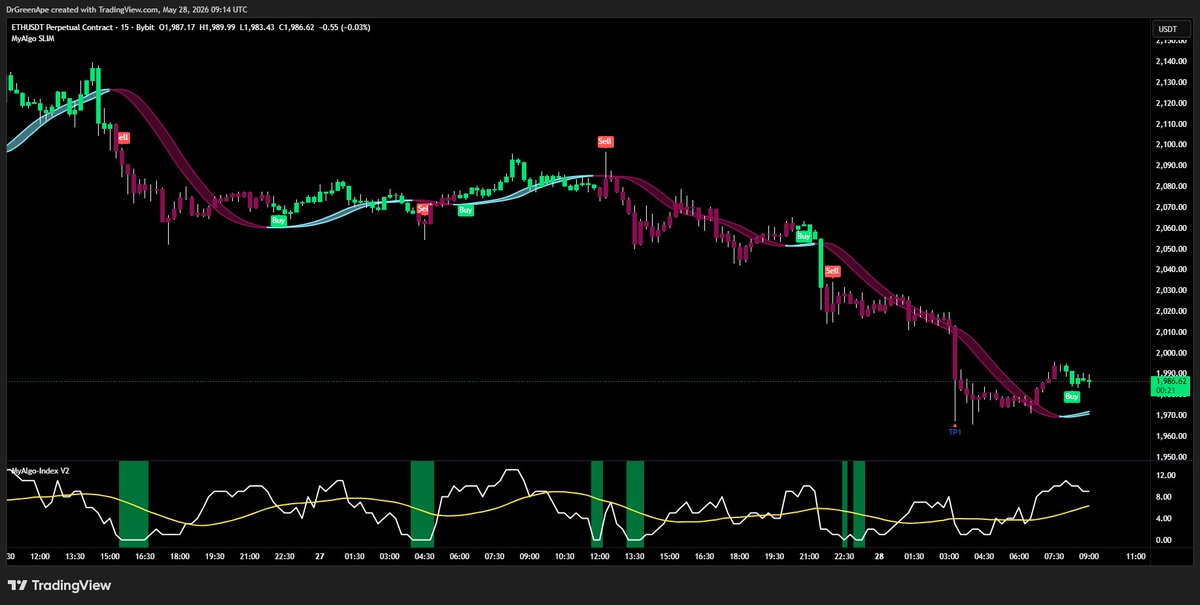Click the date label 28 on time axis
This screenshot has width=1200, height=605.
(x=879, y=556)
